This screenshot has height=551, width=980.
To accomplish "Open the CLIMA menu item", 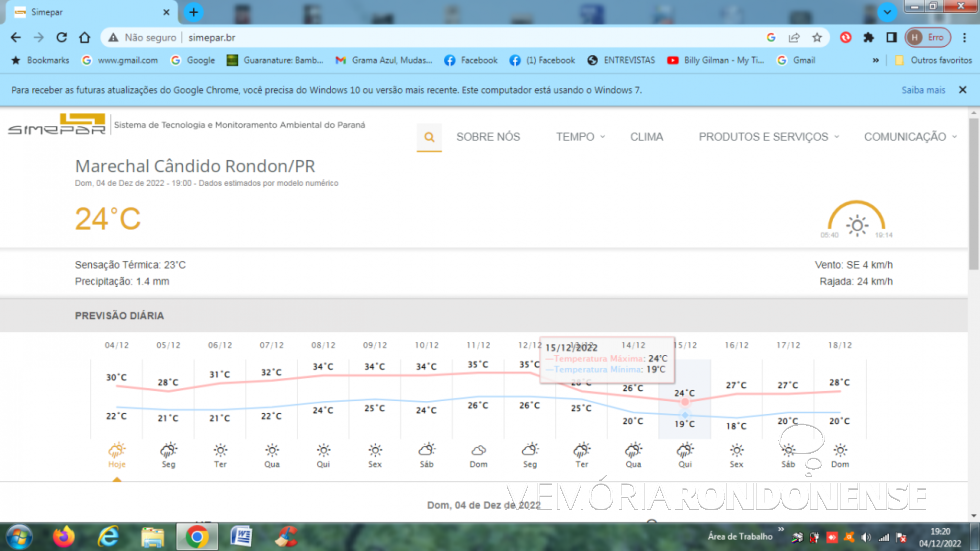I will [646, 137].
